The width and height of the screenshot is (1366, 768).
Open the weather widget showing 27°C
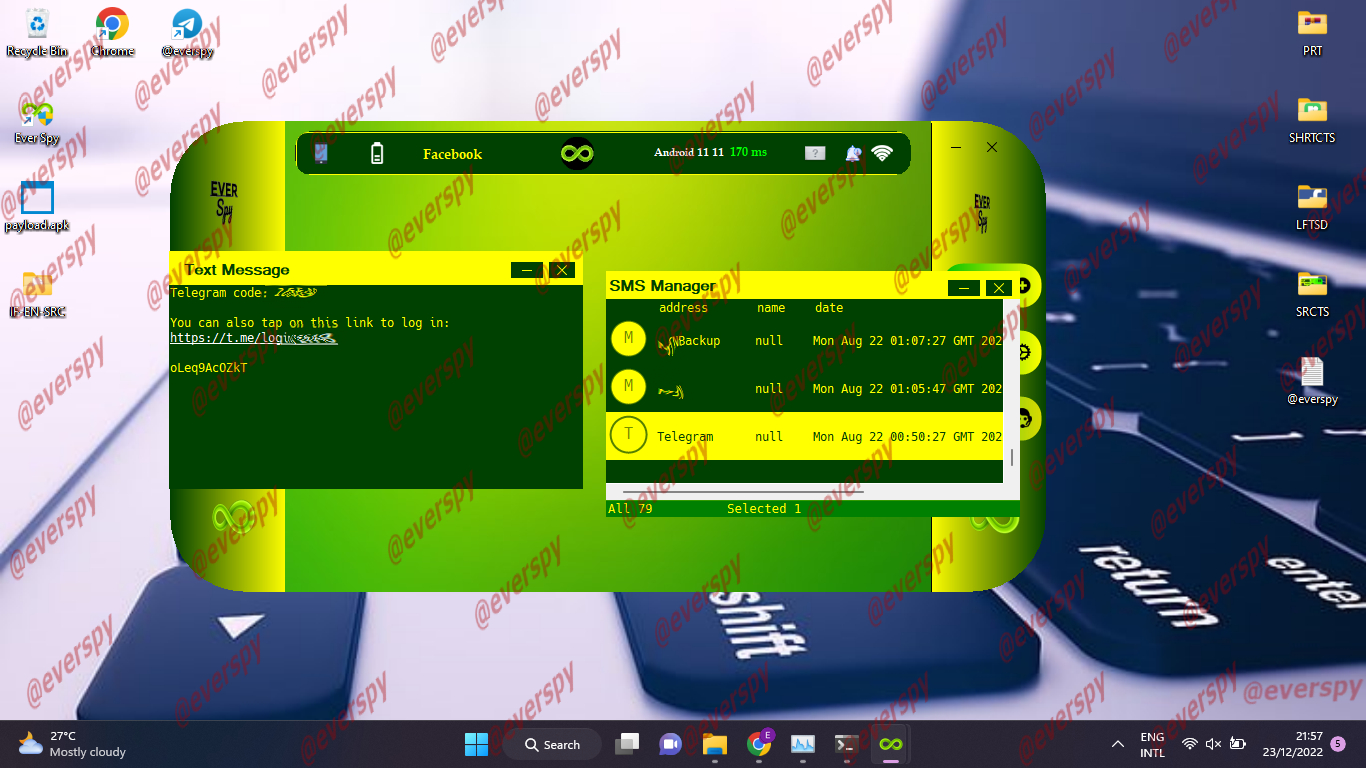[x=72, y=744]
